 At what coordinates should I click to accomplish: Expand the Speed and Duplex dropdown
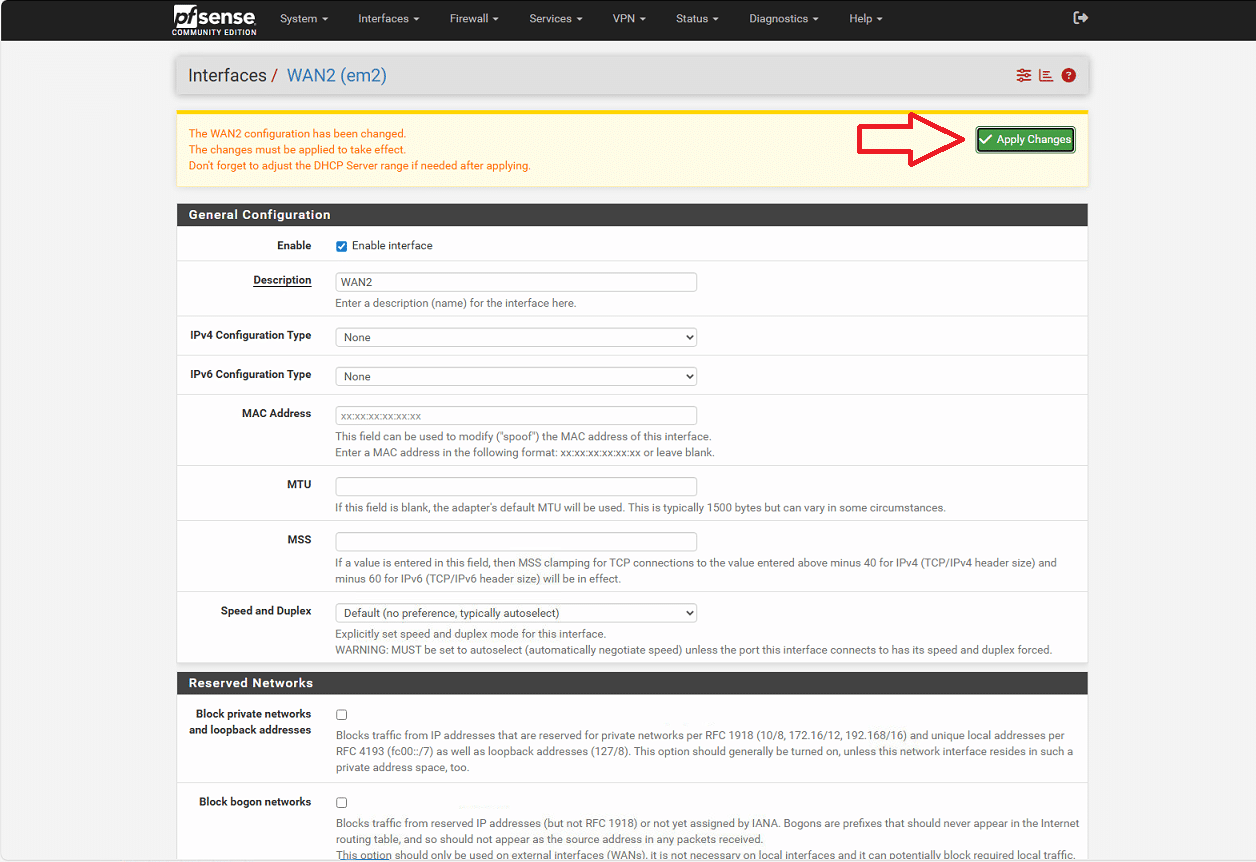516,613
